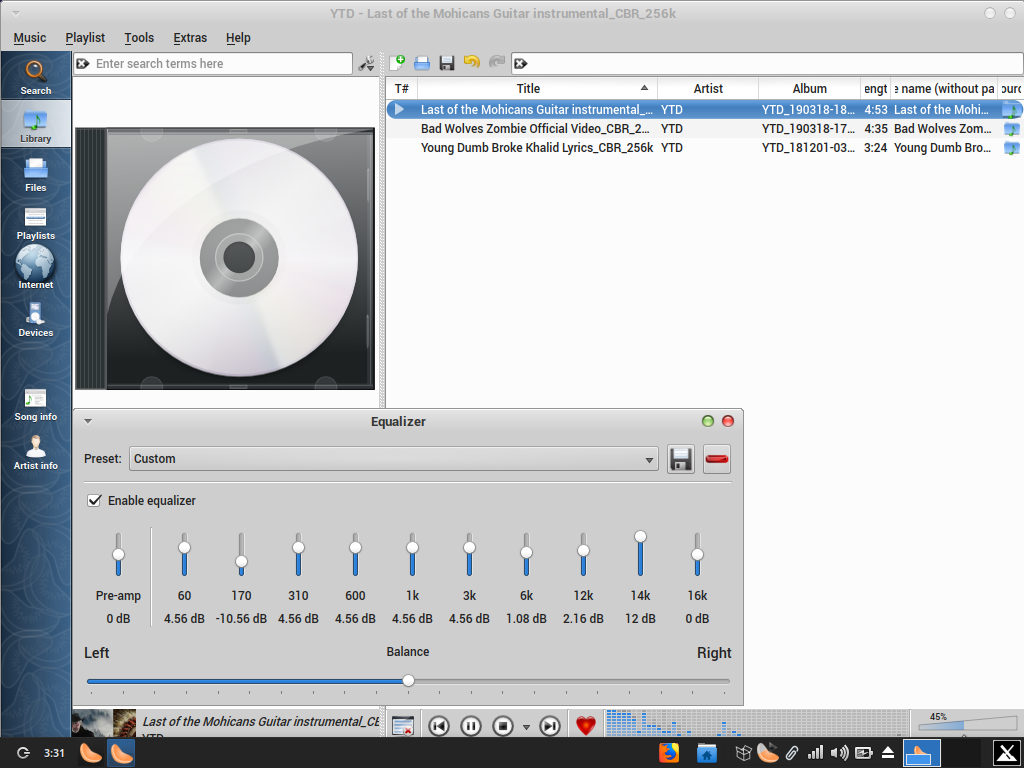Love the track with heart icon
Viewport: 1024px width, 768px height.
pyautogui.click(x=586, y=726)
